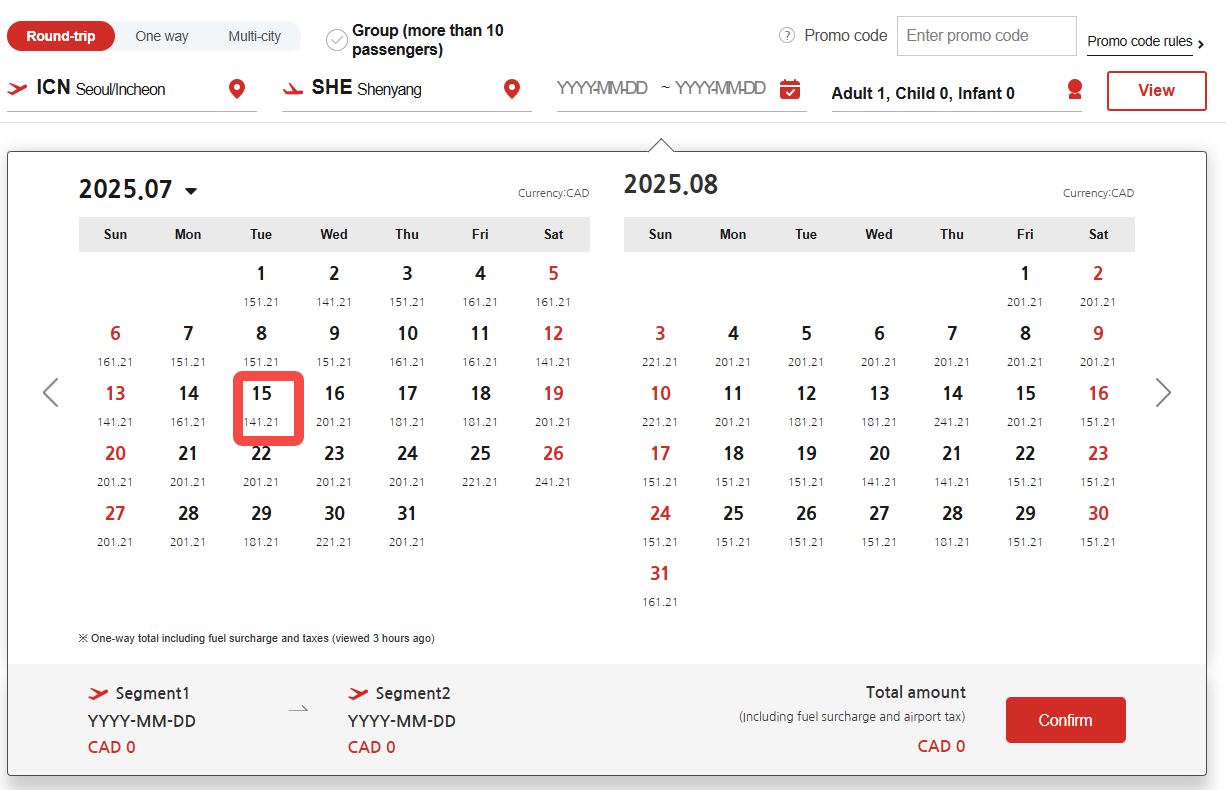The image size is (1226, 790).
Task: Select the Round-trip option
Action: point(61,36)
